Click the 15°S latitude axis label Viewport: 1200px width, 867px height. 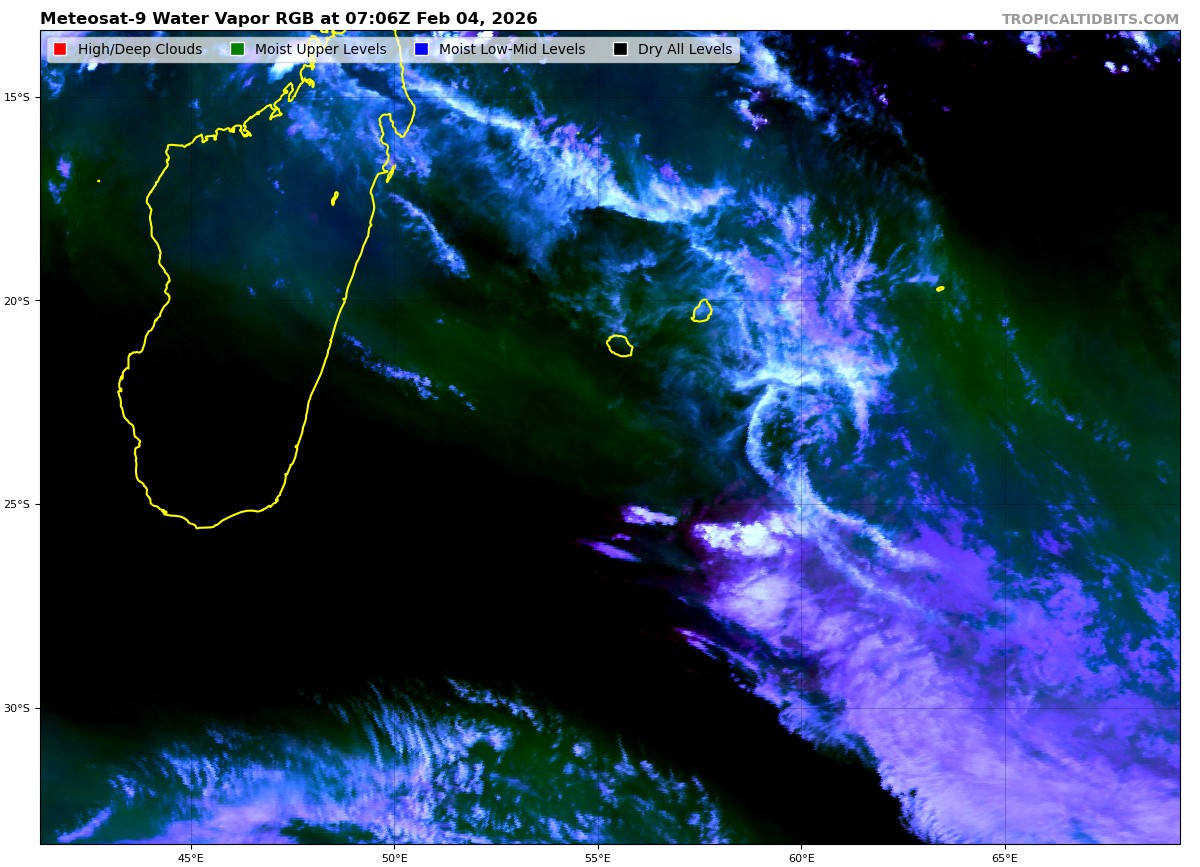tap(16, 97)
